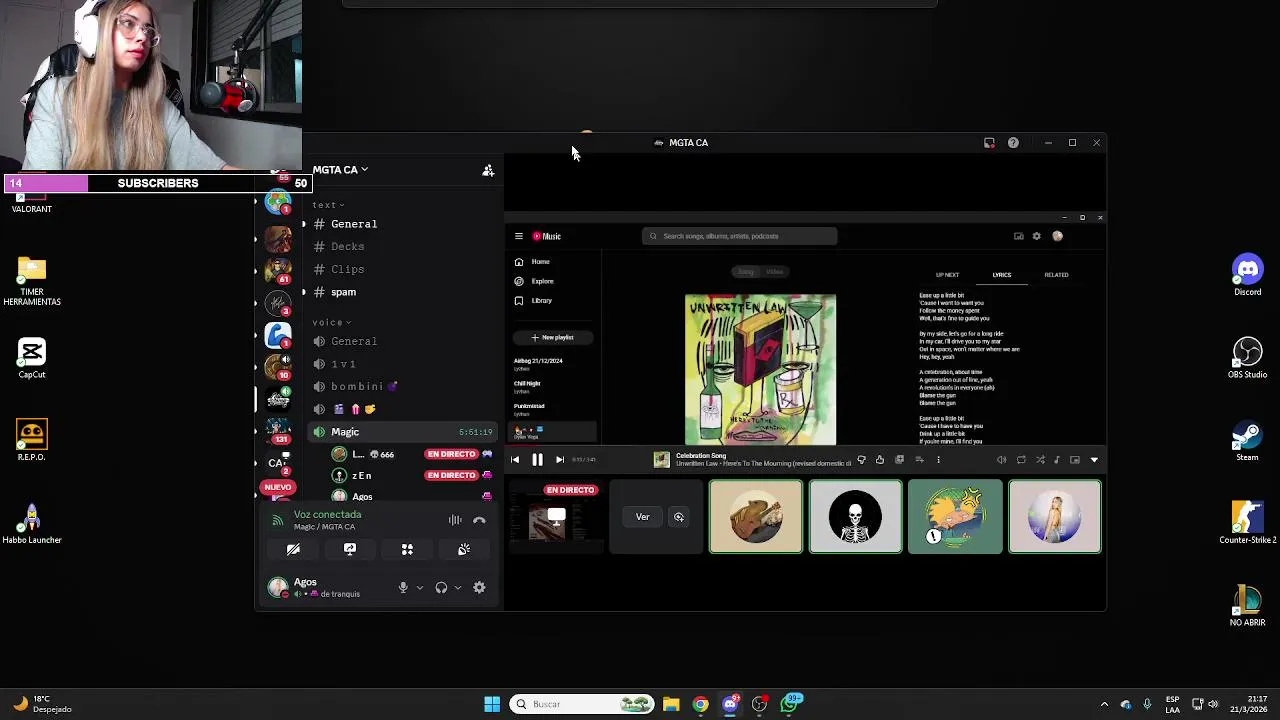Open Discord help icon in title bar

[1013, 143]
